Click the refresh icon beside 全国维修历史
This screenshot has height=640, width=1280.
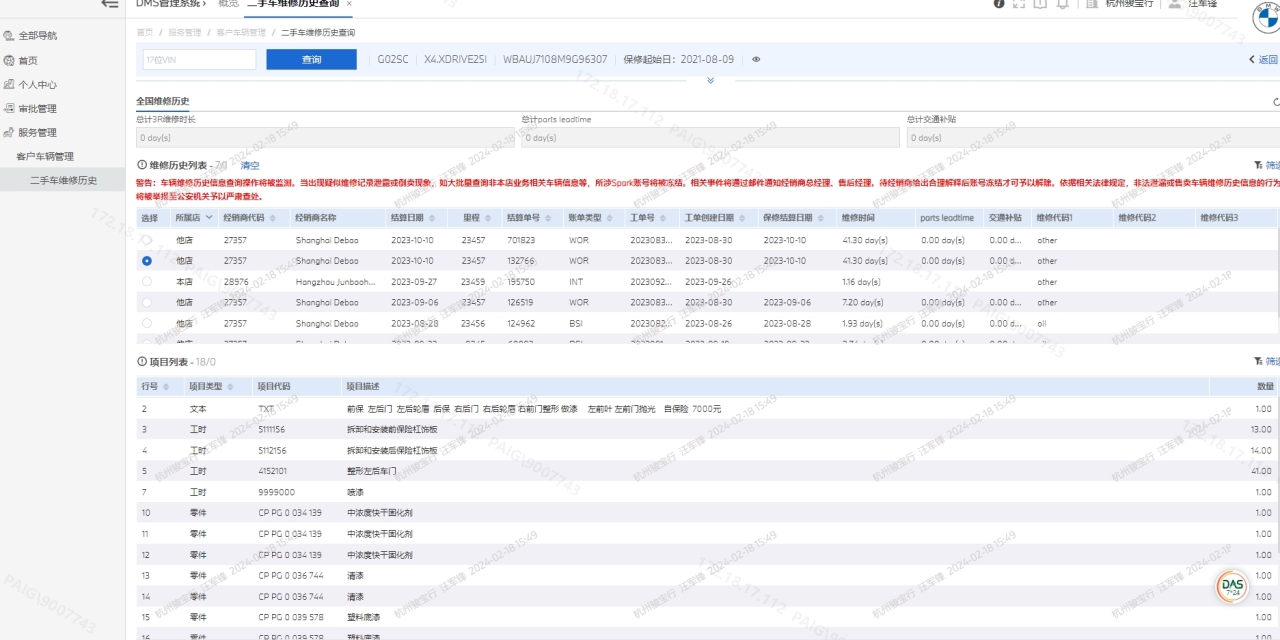pos(1276,102)
